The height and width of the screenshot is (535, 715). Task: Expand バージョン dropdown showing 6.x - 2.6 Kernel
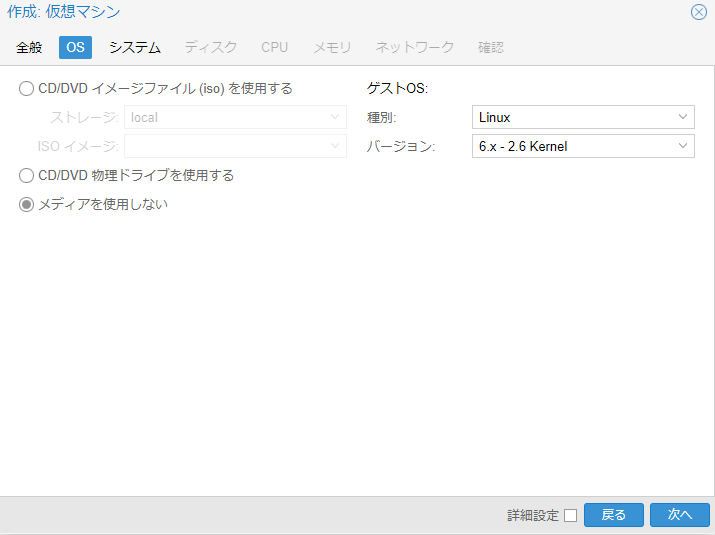tap(583, 146)
